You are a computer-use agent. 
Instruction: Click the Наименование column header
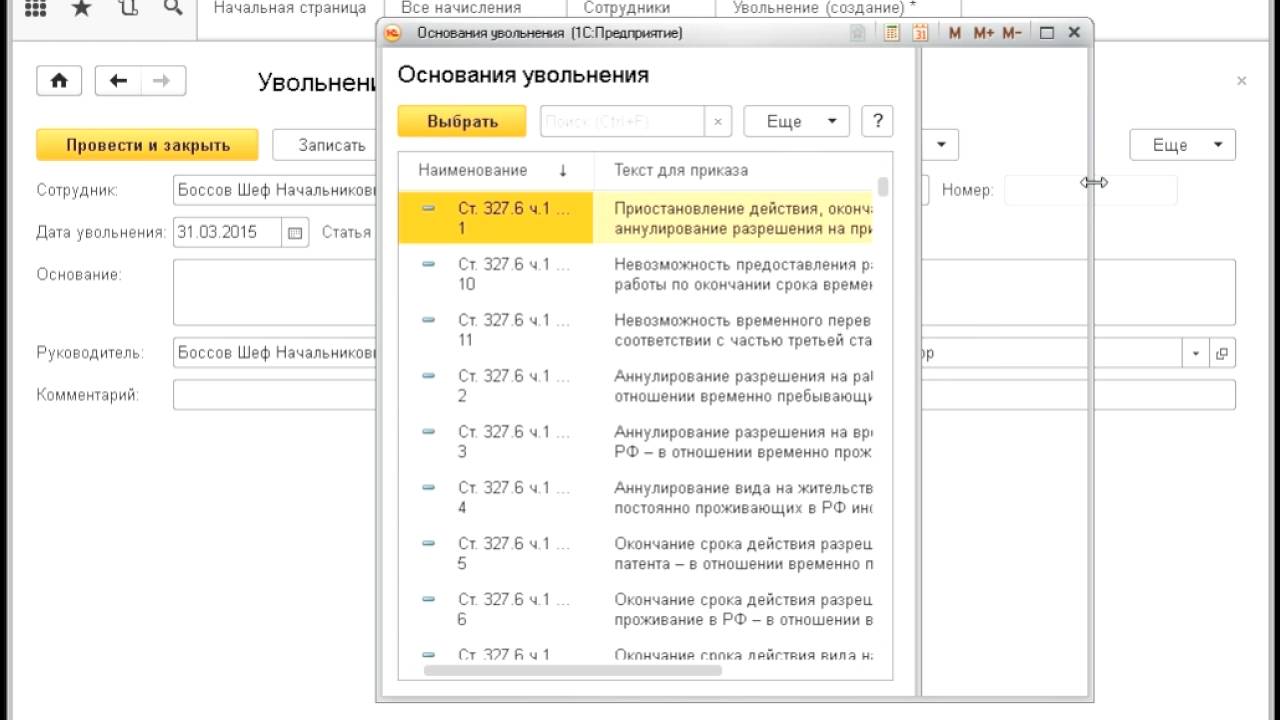coord(496,170)
